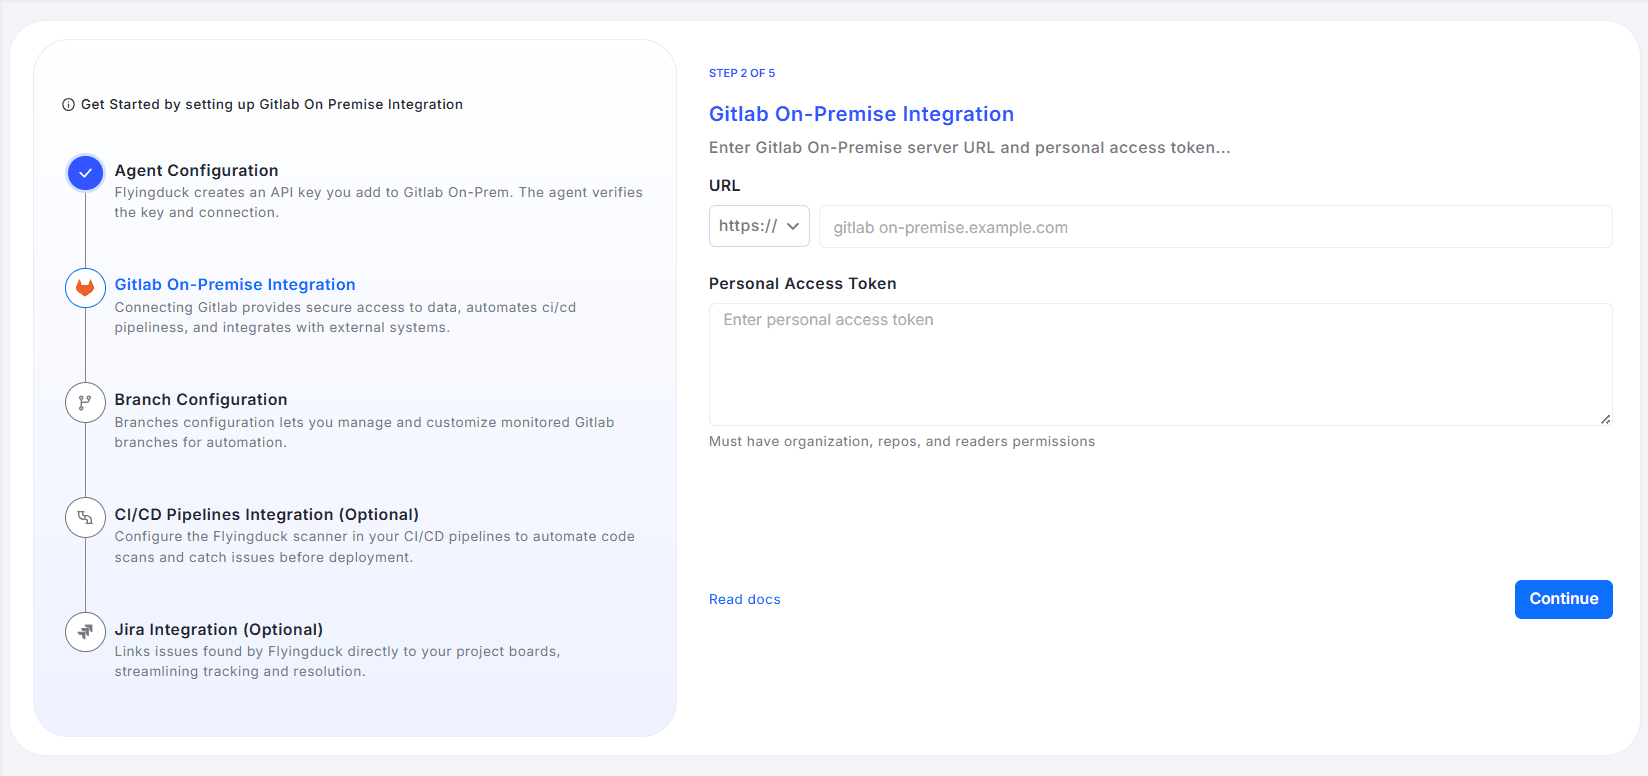Select the Agent Configuration step title

196,171
